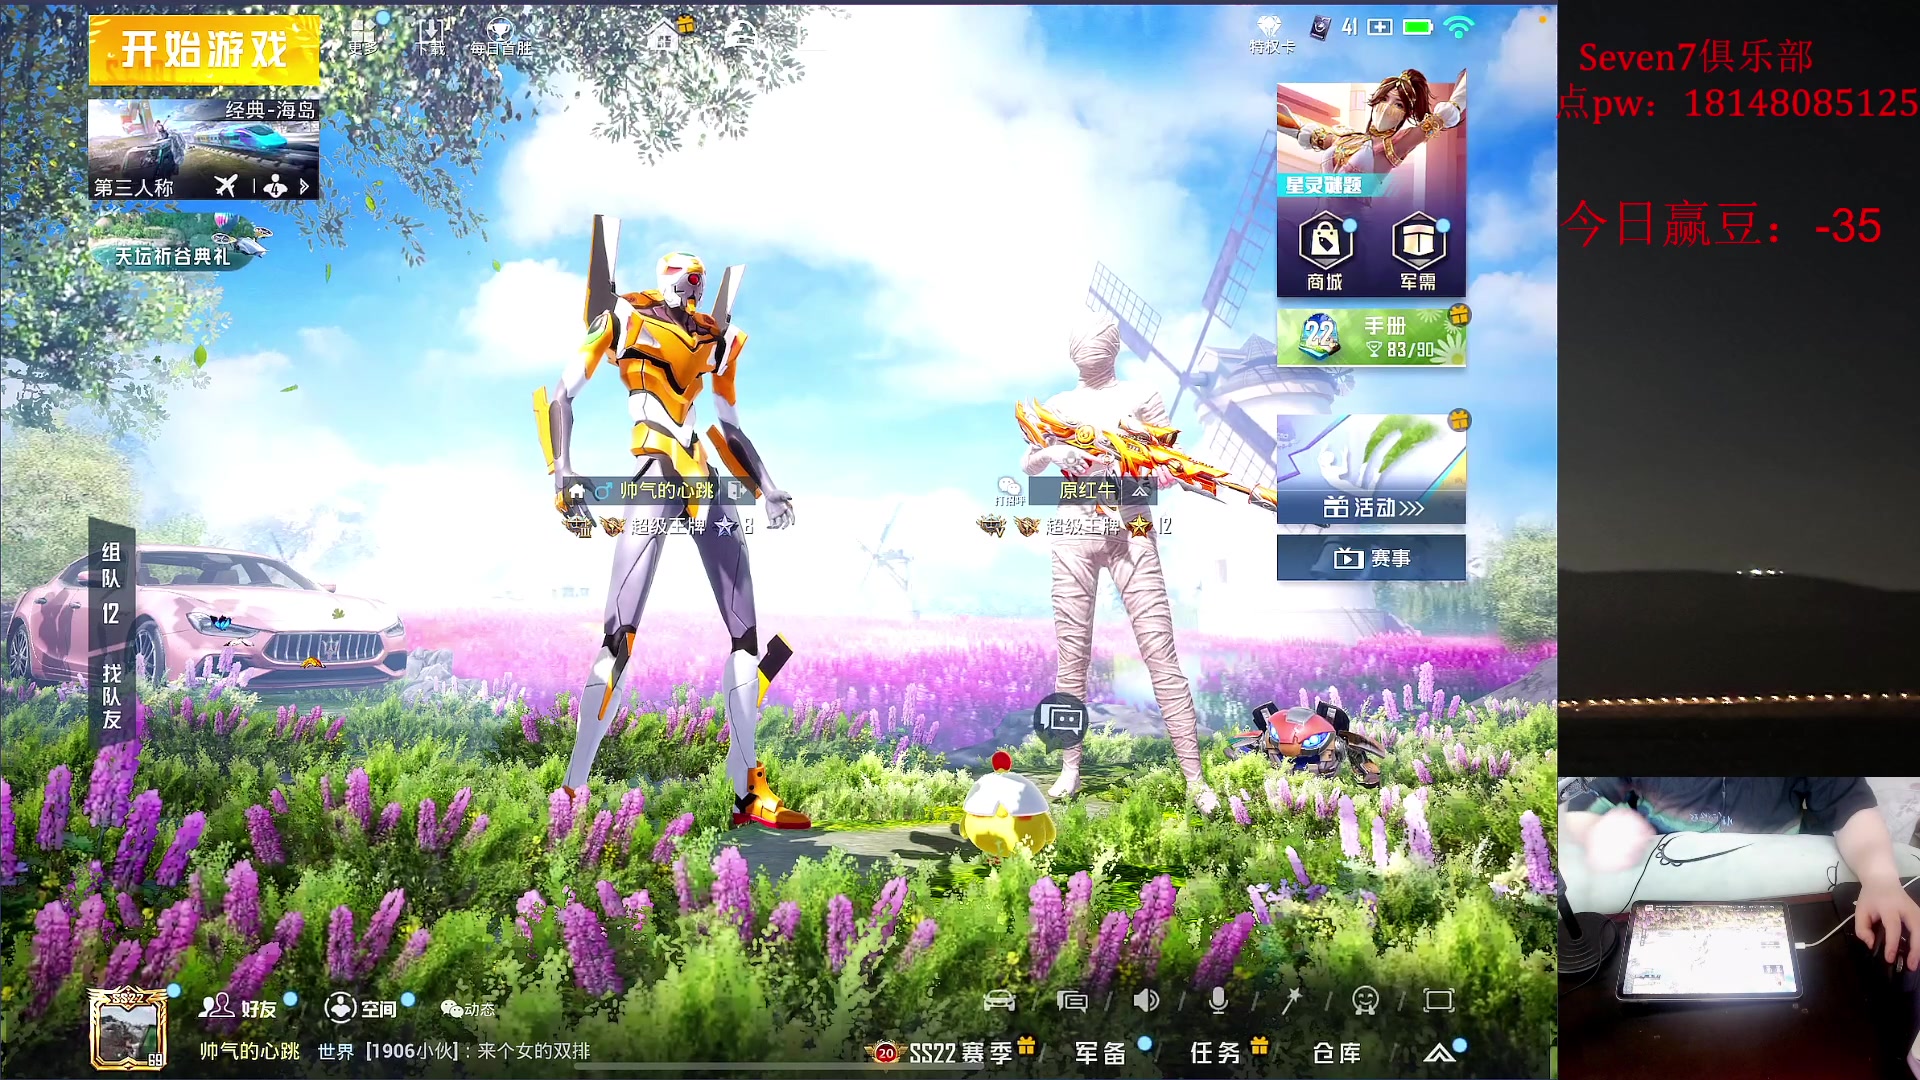Viewport: 1920px width, 1080px height.
Task: Open the vehicle garage car icon
Action: coord(999,1001)
